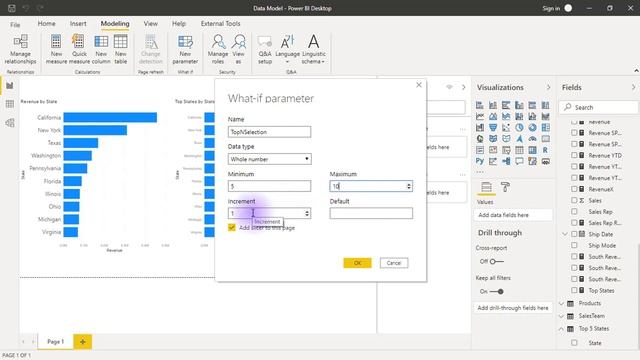
Task: Click Sign in at the top
Action: pyautogui.click(x=551, y=8)
